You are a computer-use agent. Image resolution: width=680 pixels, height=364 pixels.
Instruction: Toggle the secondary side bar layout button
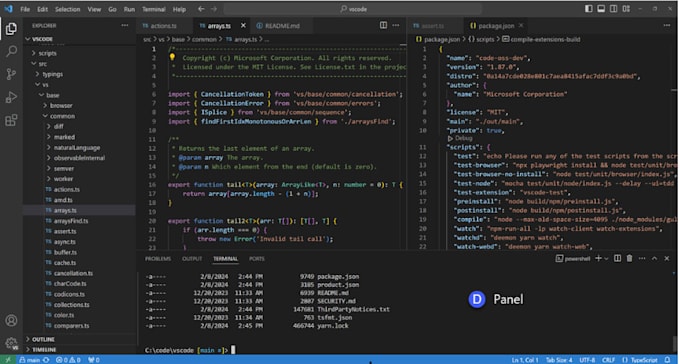point(613,9)
